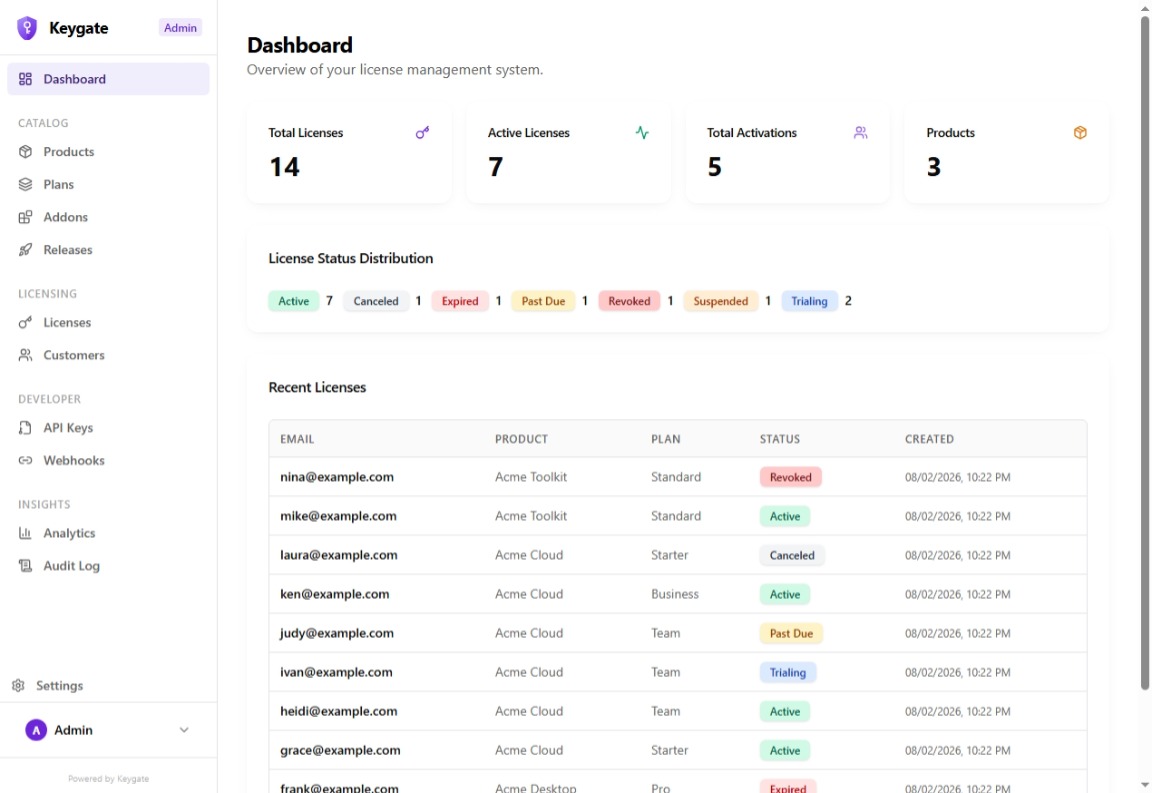This screenshot has height=793, width=1152.
Task: Click the Active status badge in distribution
Action: pos(293,301)
